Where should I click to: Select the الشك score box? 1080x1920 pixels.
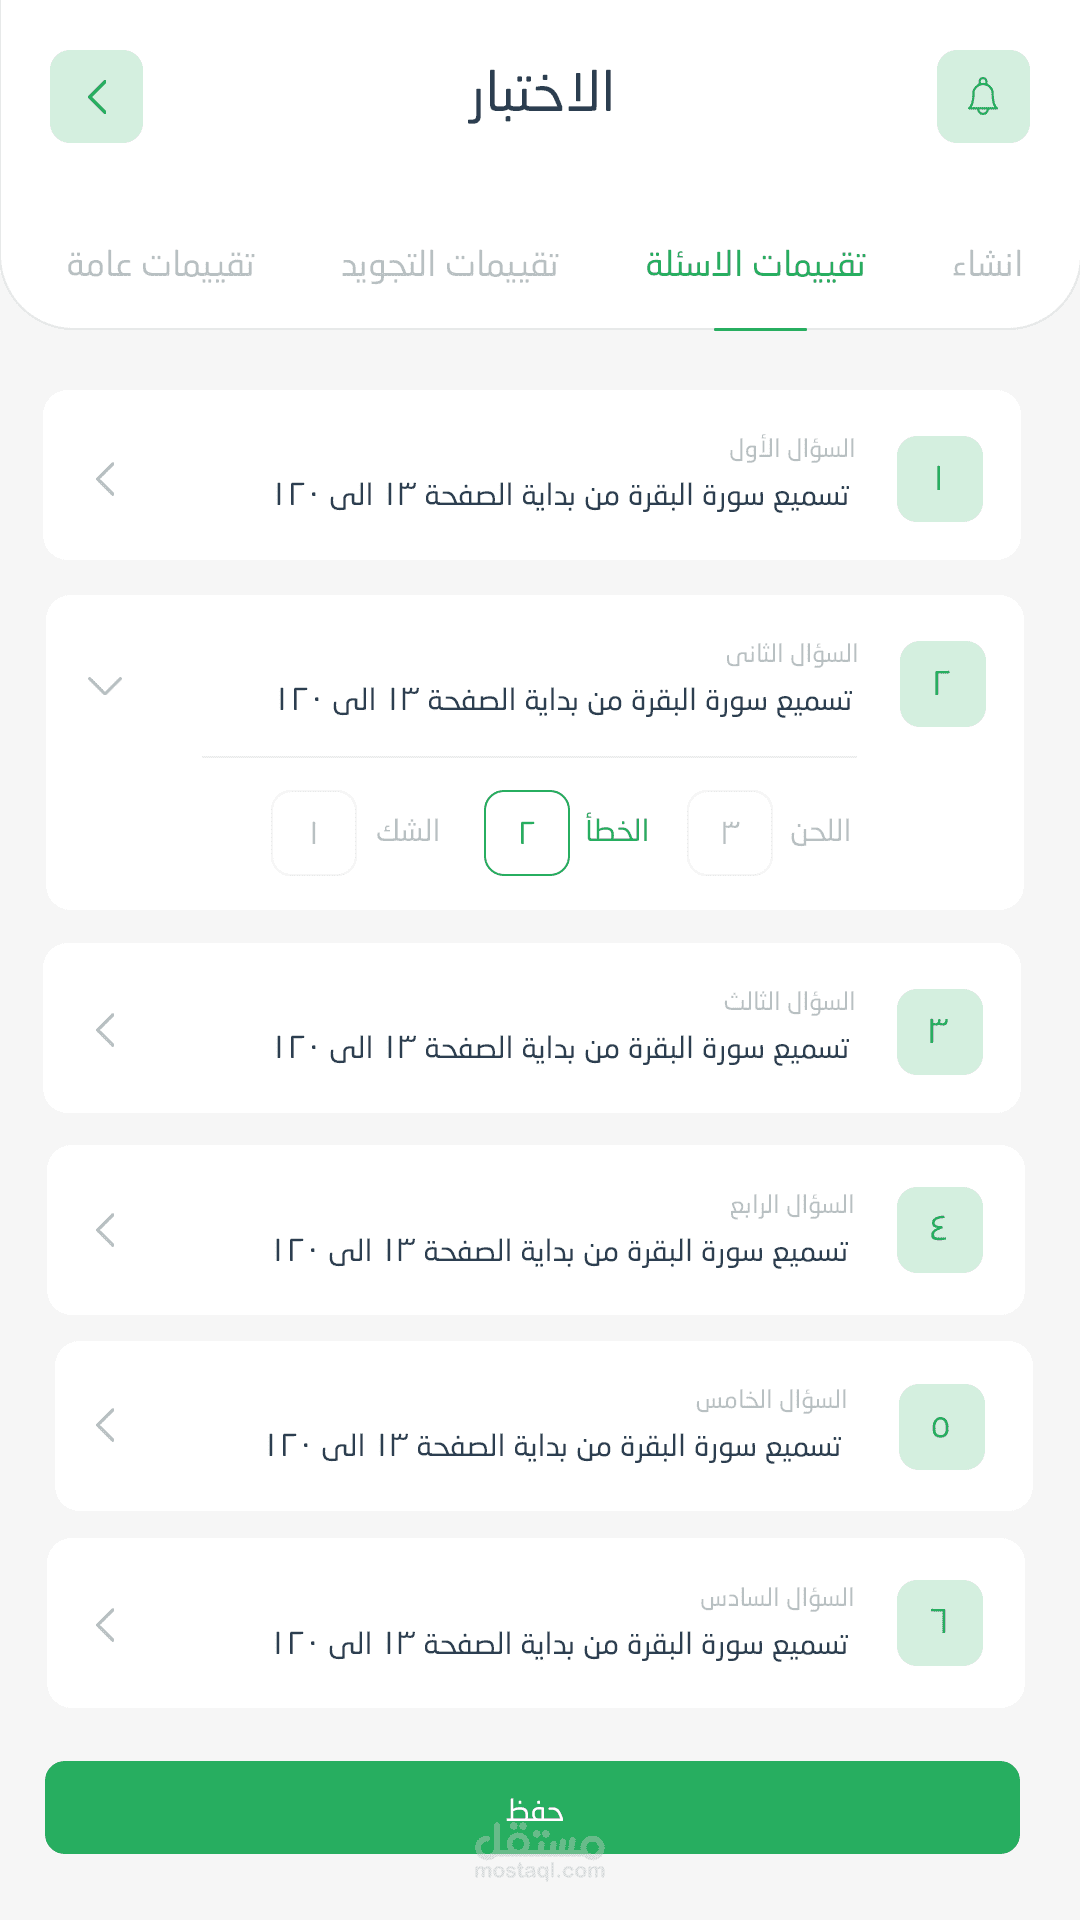[x=314, y=833]
